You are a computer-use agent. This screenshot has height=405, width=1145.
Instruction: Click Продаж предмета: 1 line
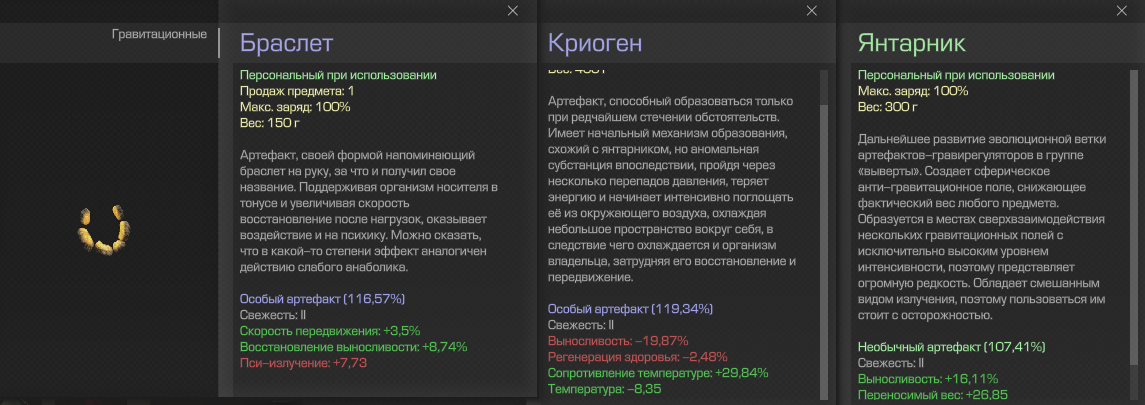click(x=296, y=91)
